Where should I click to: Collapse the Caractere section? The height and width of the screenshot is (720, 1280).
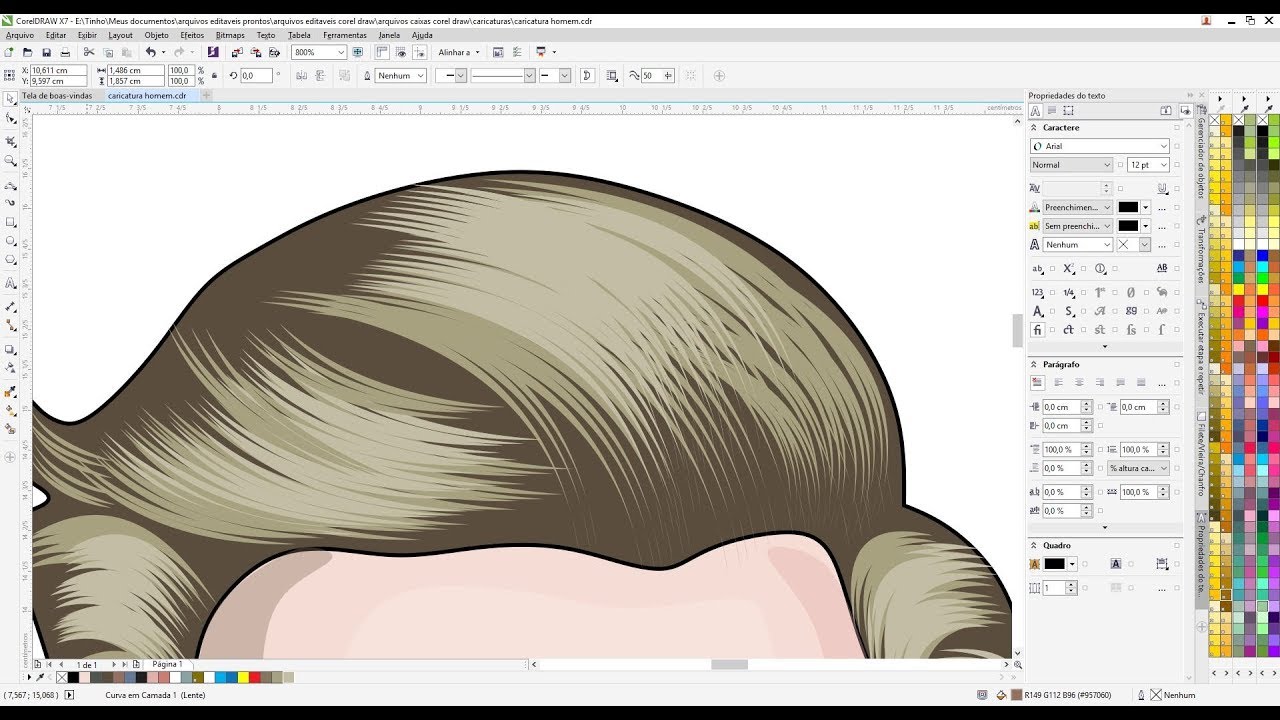(x=1034, y=128)
